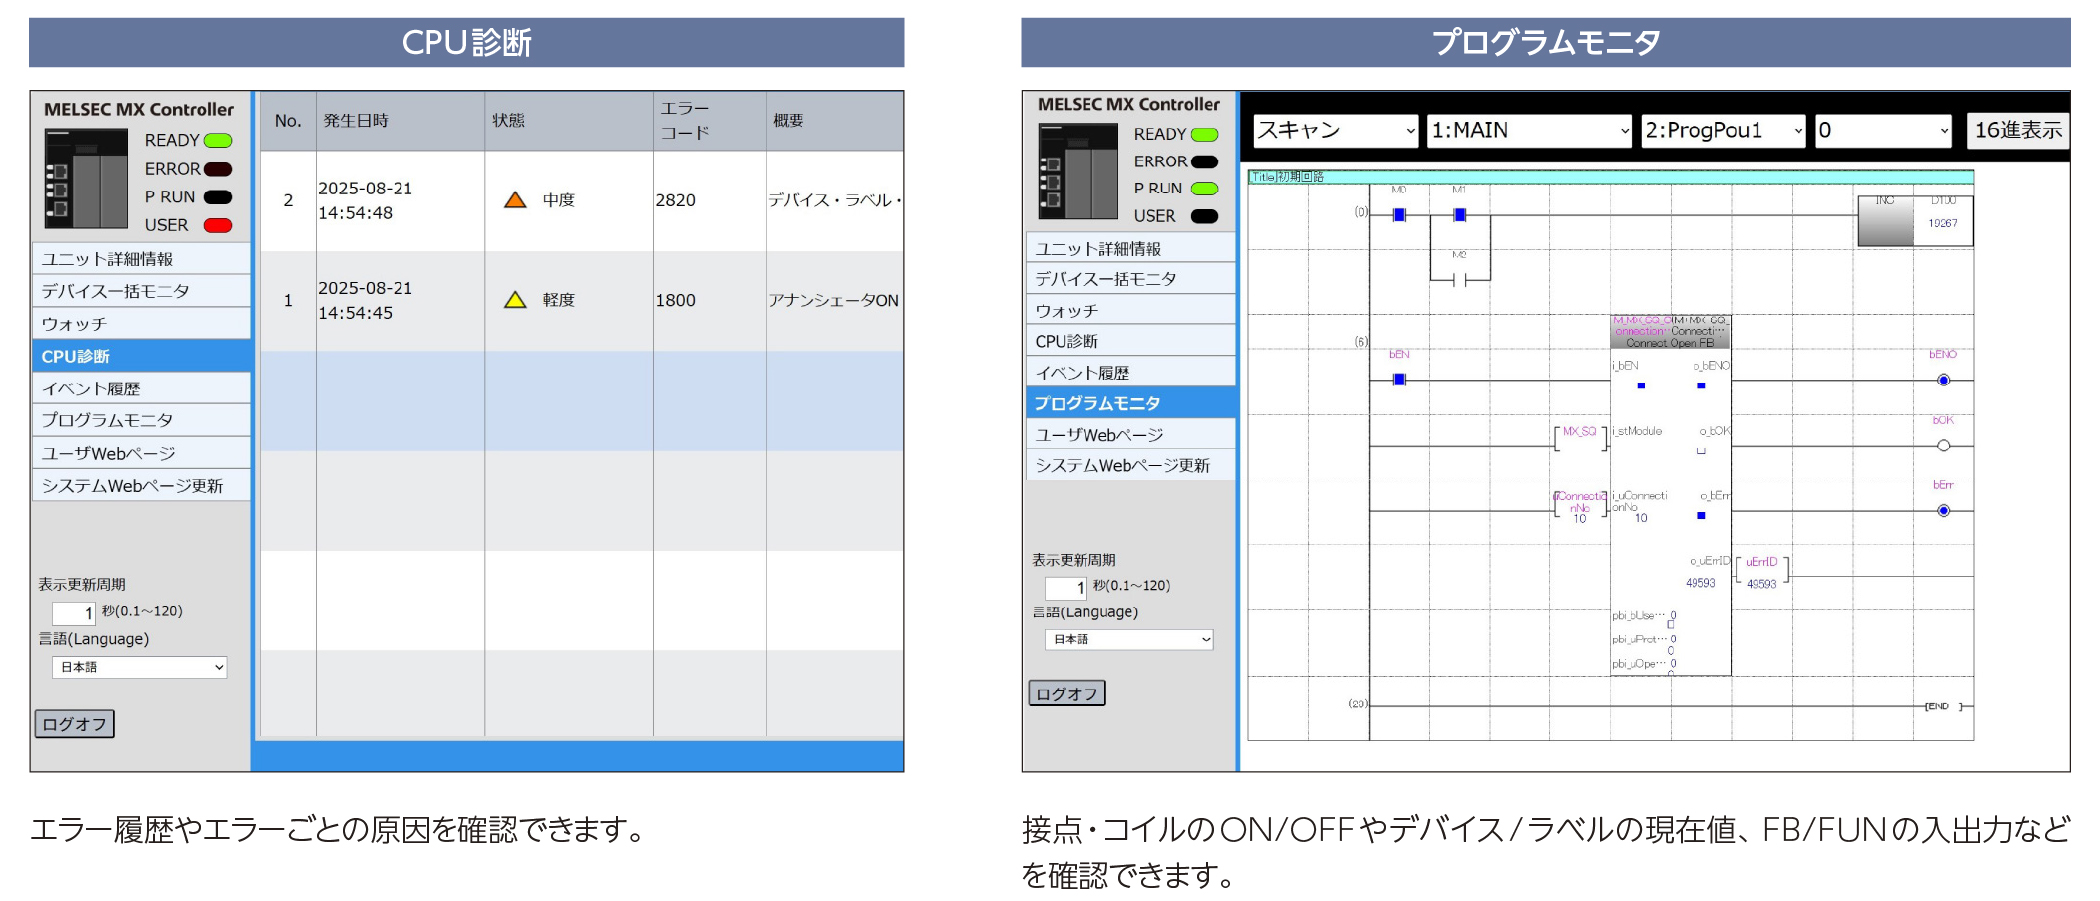The width and height of the screenshot is (2100, 901).
Task: Open デバイス一括モニタ in the program monitor sidebar
Action: [x=1130, y=279]
